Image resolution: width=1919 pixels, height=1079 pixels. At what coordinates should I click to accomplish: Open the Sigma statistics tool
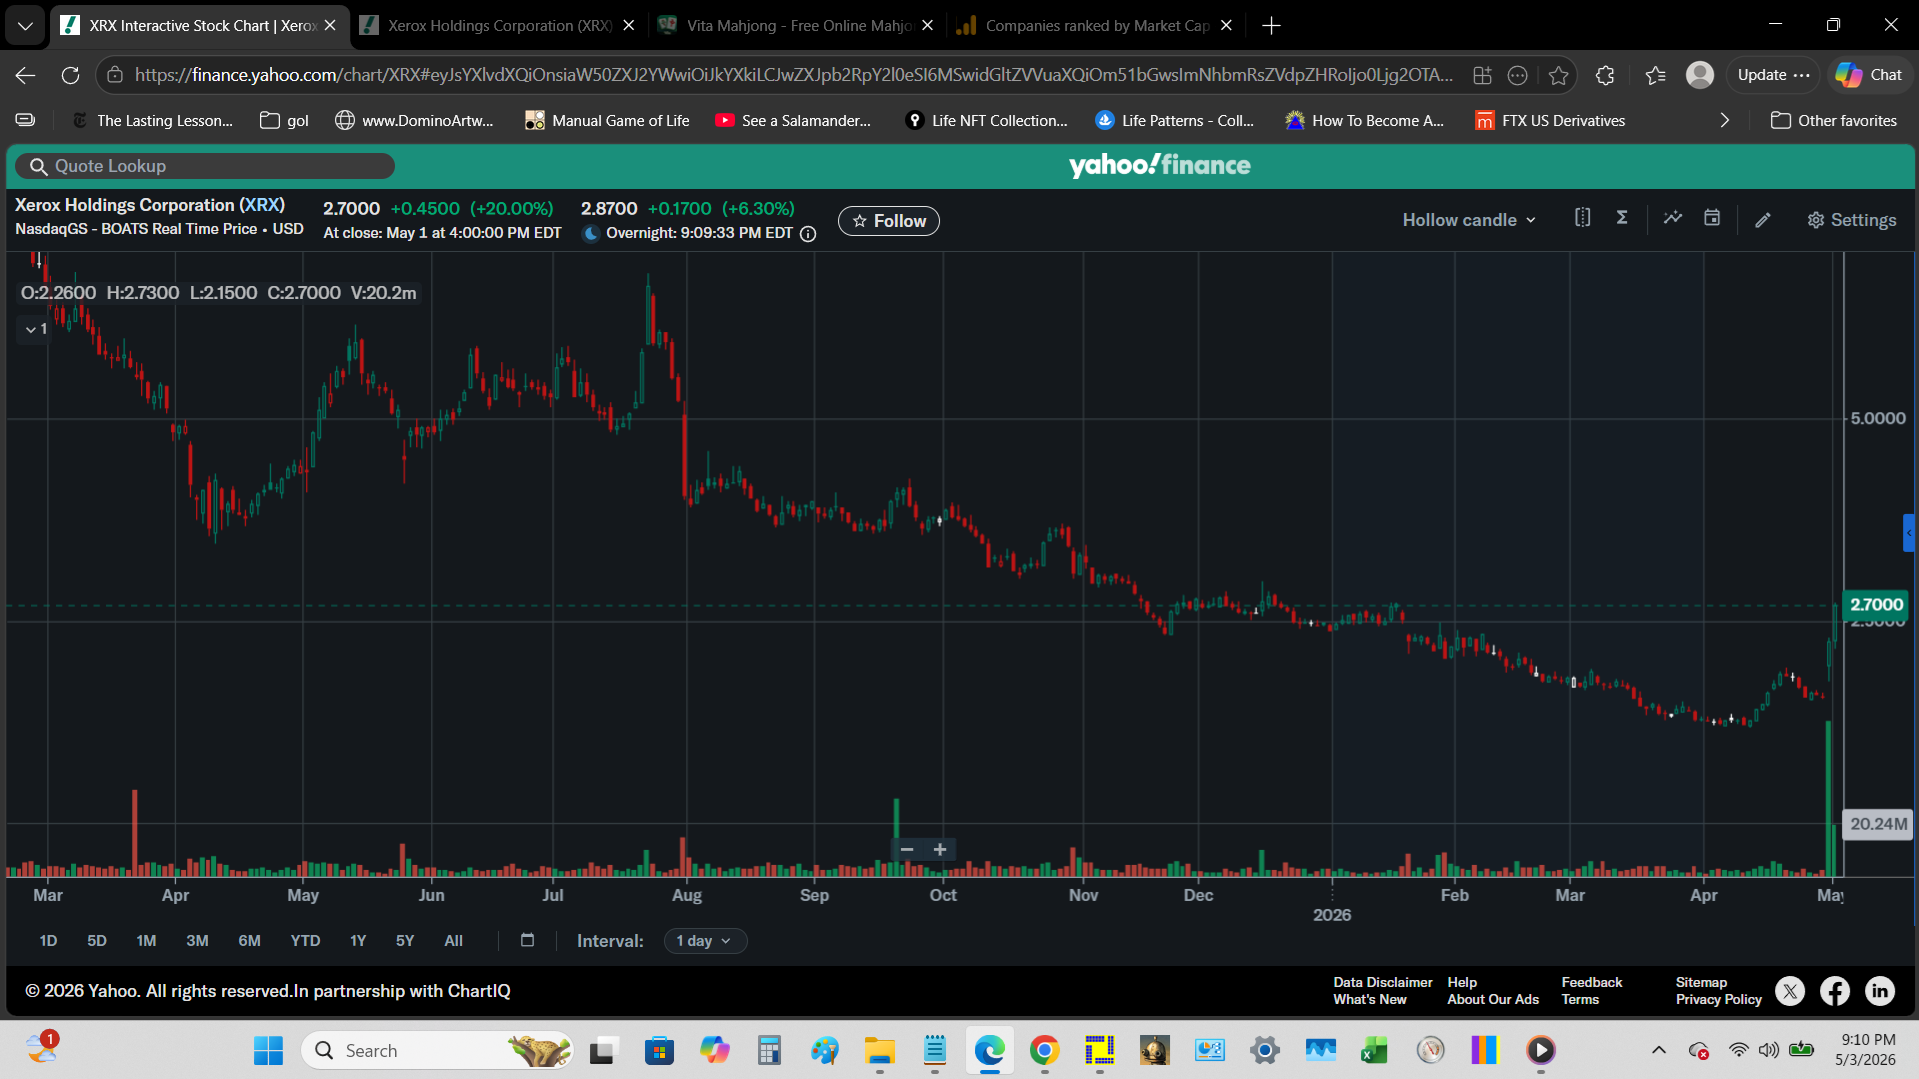[1622, 218]
